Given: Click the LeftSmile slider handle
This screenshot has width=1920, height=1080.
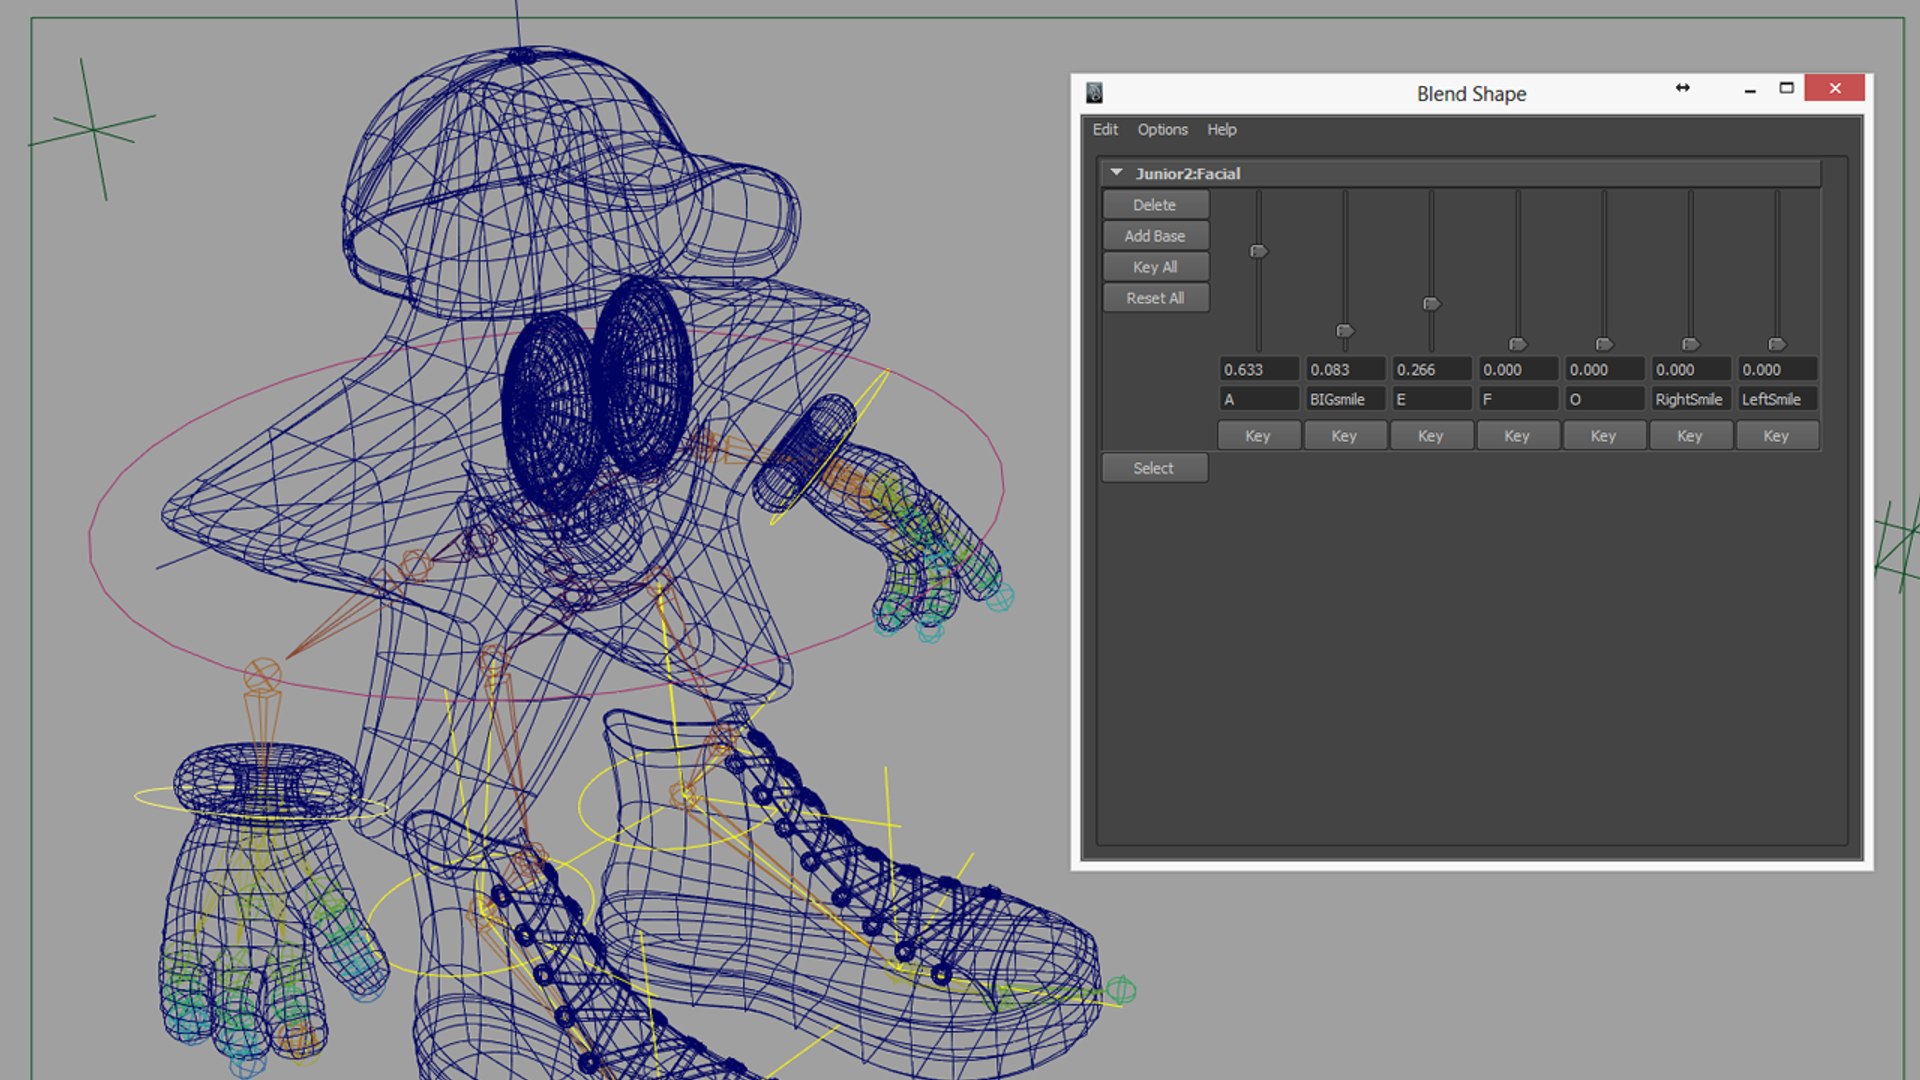Looking at the screenshot, I should tap(1776, 344).
